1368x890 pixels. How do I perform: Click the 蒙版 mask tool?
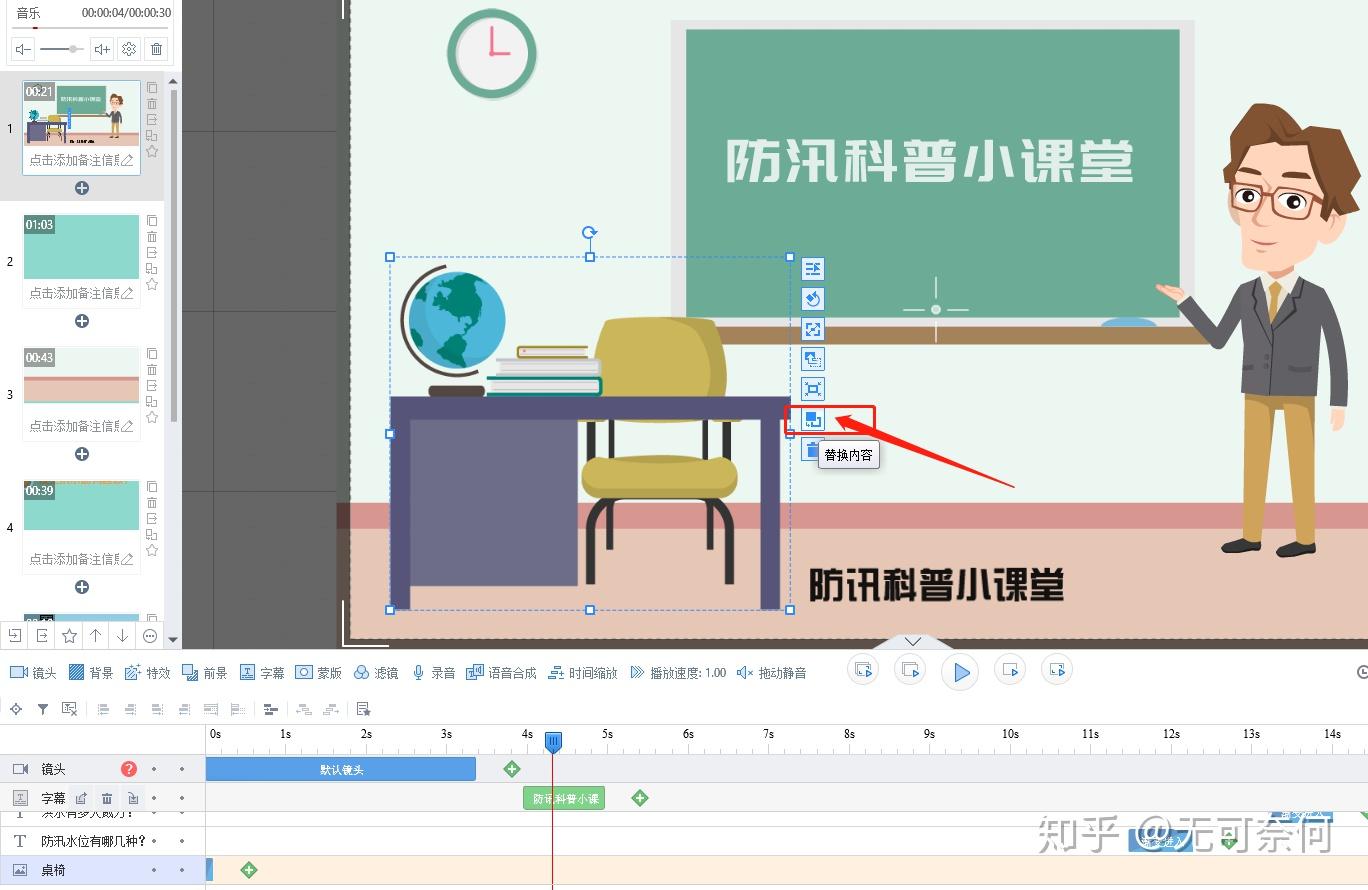(318, 673)
